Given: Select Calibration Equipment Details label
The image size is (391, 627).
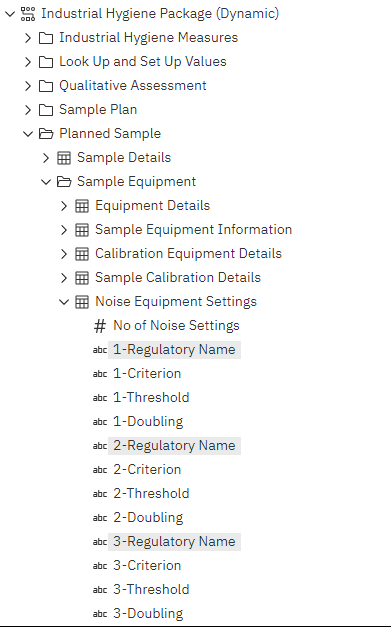Looking at the screenshot, I should (188, 254).
